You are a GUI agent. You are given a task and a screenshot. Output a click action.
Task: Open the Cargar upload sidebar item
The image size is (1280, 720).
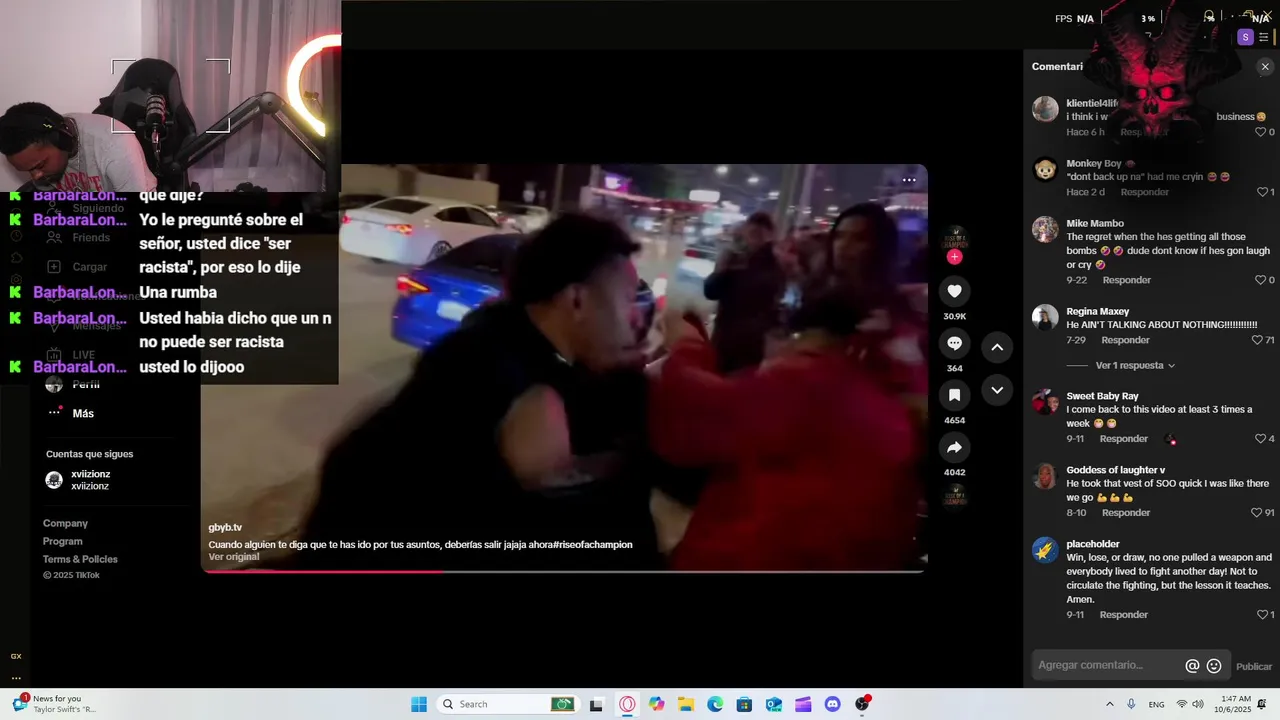(x=90, y=267)
